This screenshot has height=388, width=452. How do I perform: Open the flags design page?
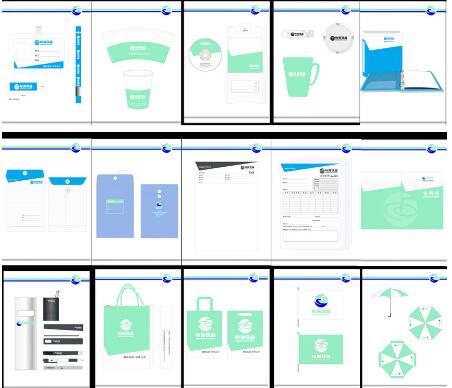click(317, 328)
